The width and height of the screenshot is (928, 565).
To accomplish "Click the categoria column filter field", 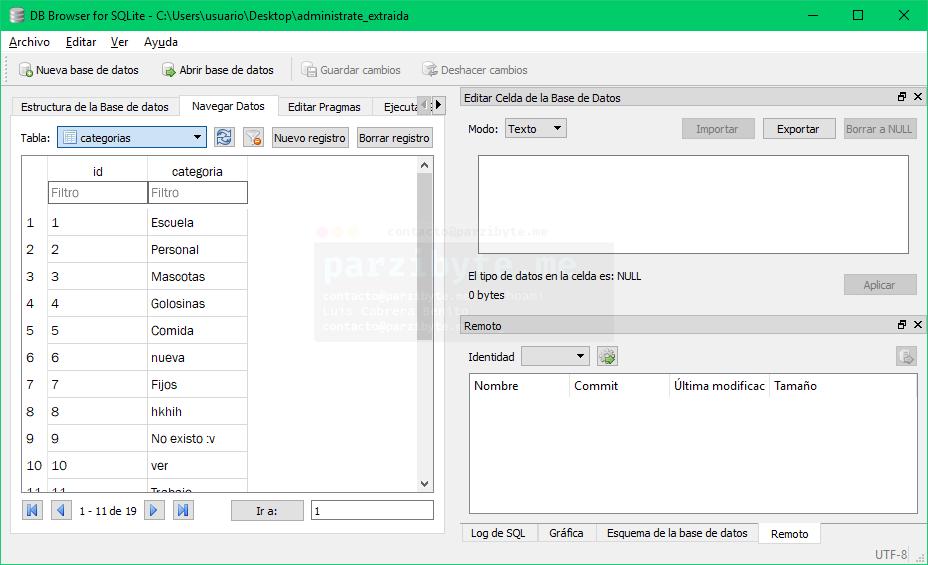I will tap(198, 193).
